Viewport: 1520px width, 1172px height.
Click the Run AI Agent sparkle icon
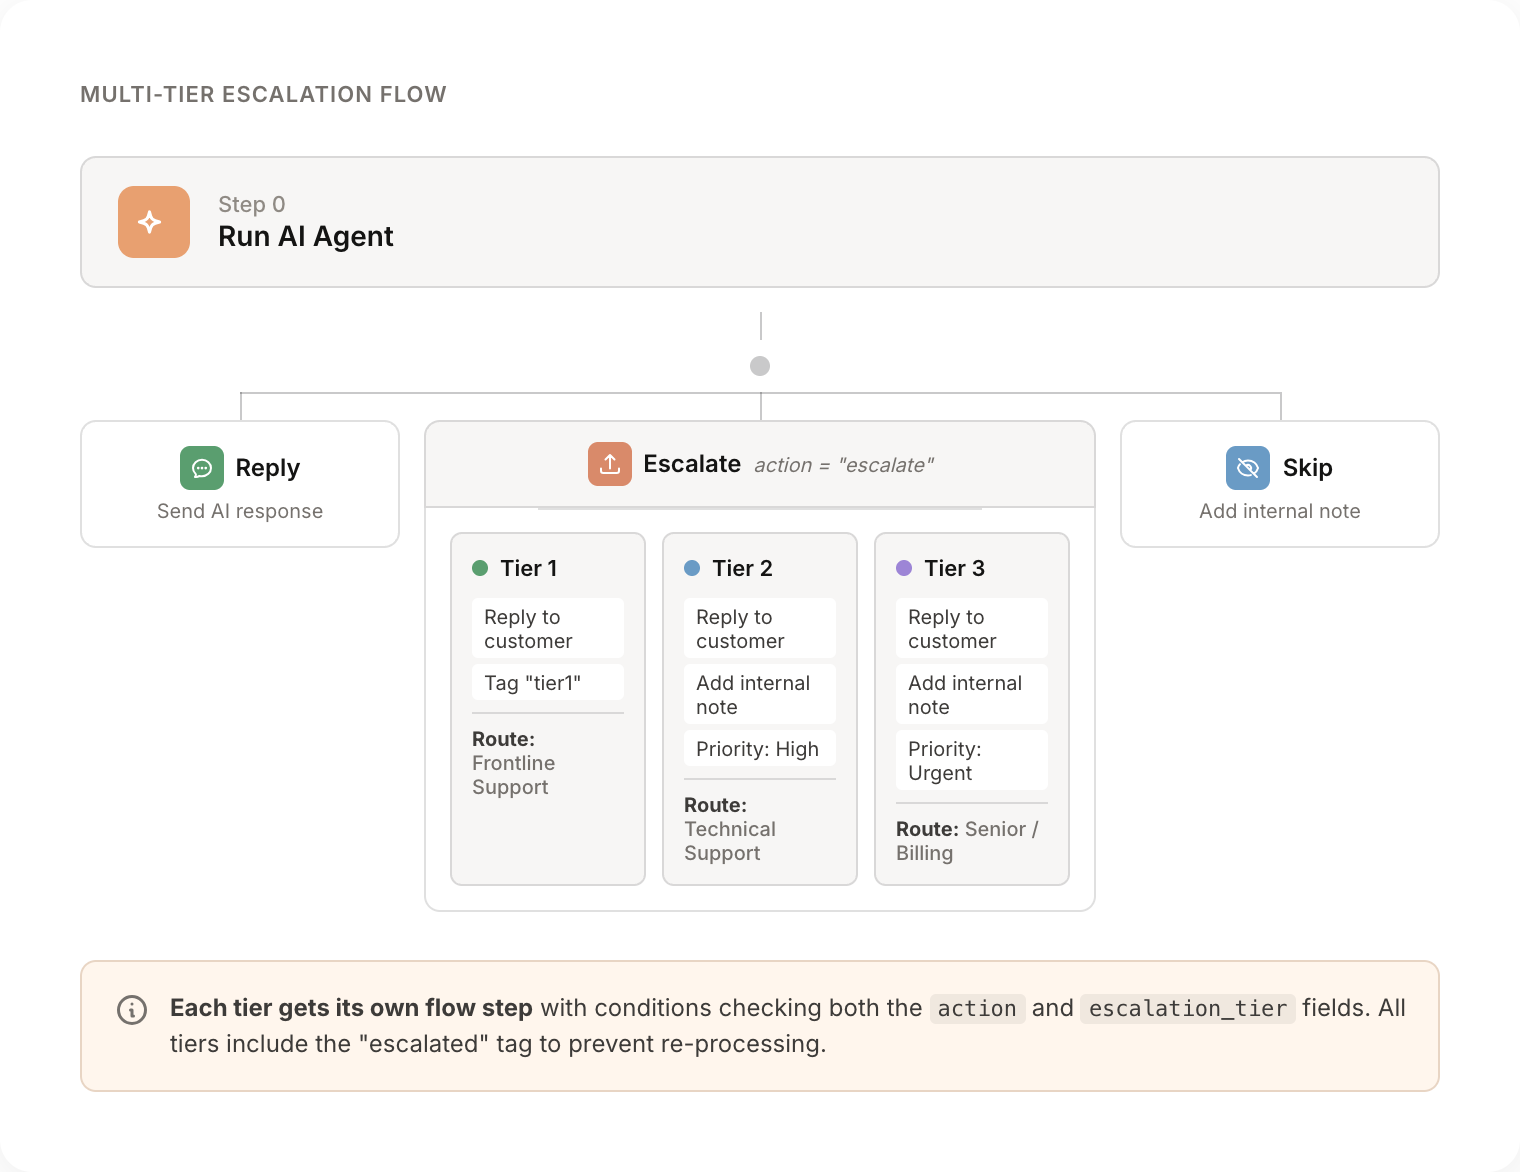[x=153, y=222]
